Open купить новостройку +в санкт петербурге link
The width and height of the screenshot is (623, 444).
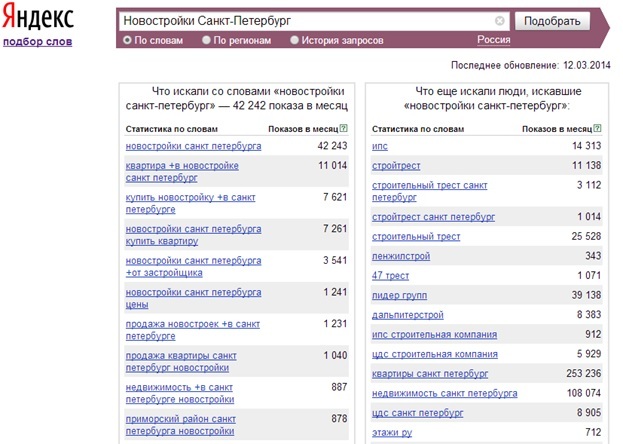(x=190, y=203)
